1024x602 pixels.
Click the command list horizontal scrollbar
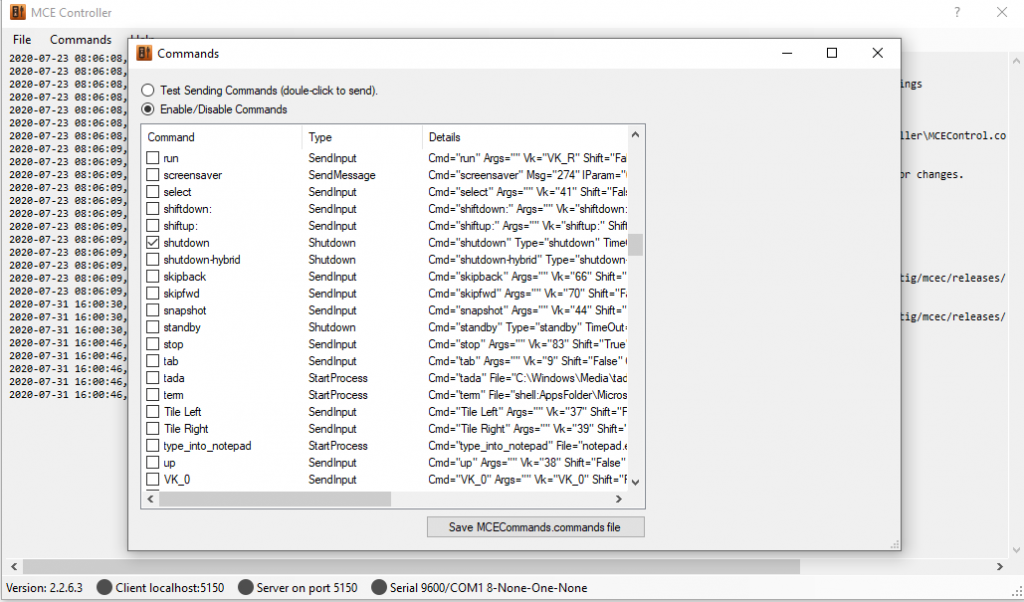(275, 499)
